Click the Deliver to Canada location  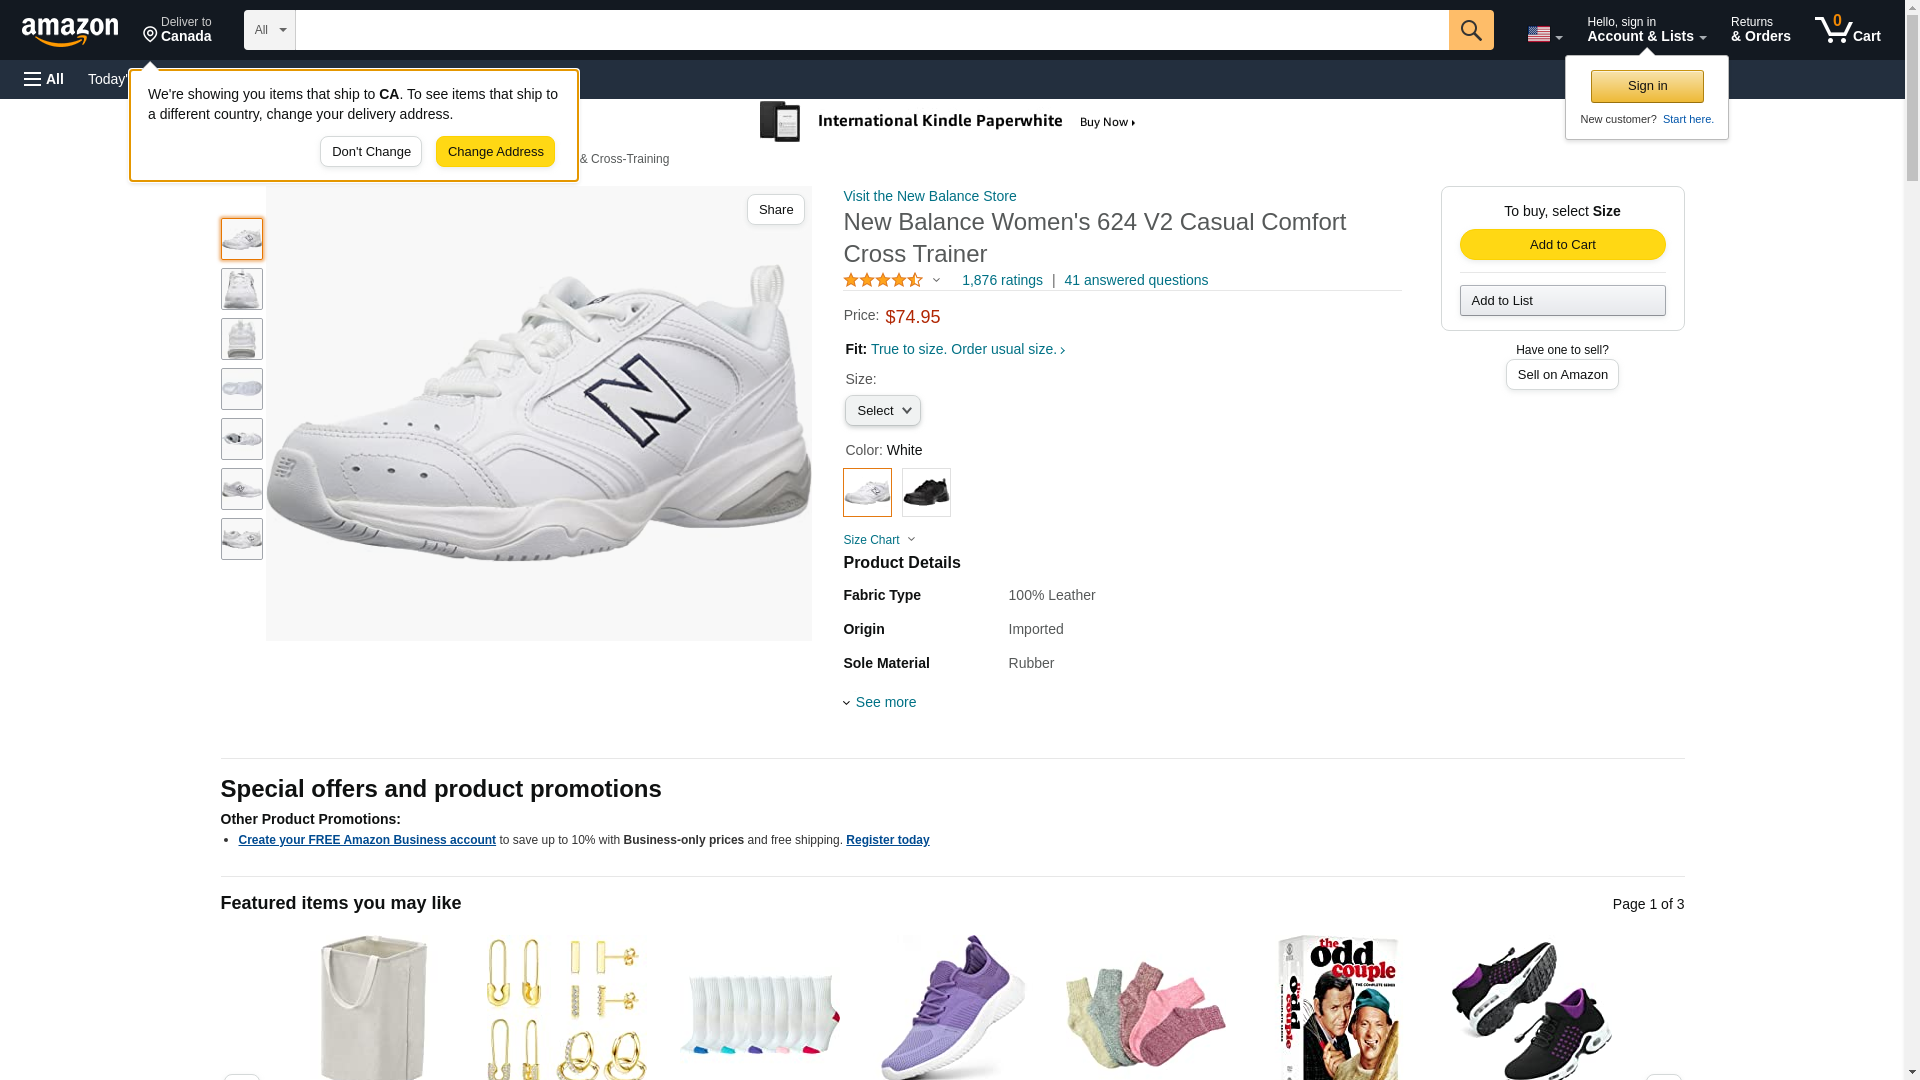[x=177, y=30]
